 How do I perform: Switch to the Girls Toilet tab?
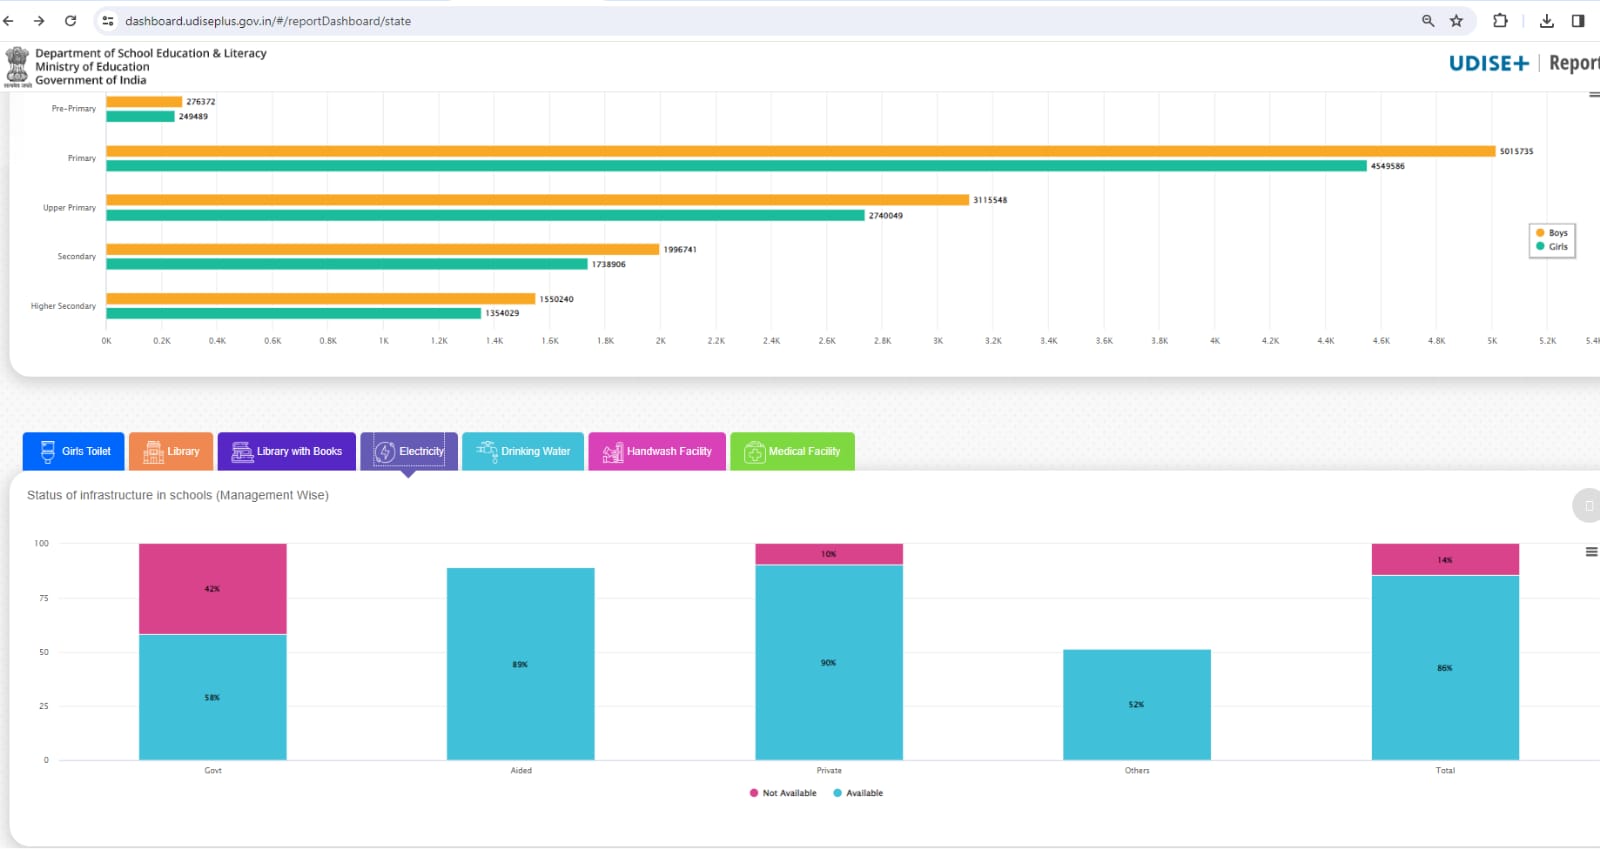74,452
